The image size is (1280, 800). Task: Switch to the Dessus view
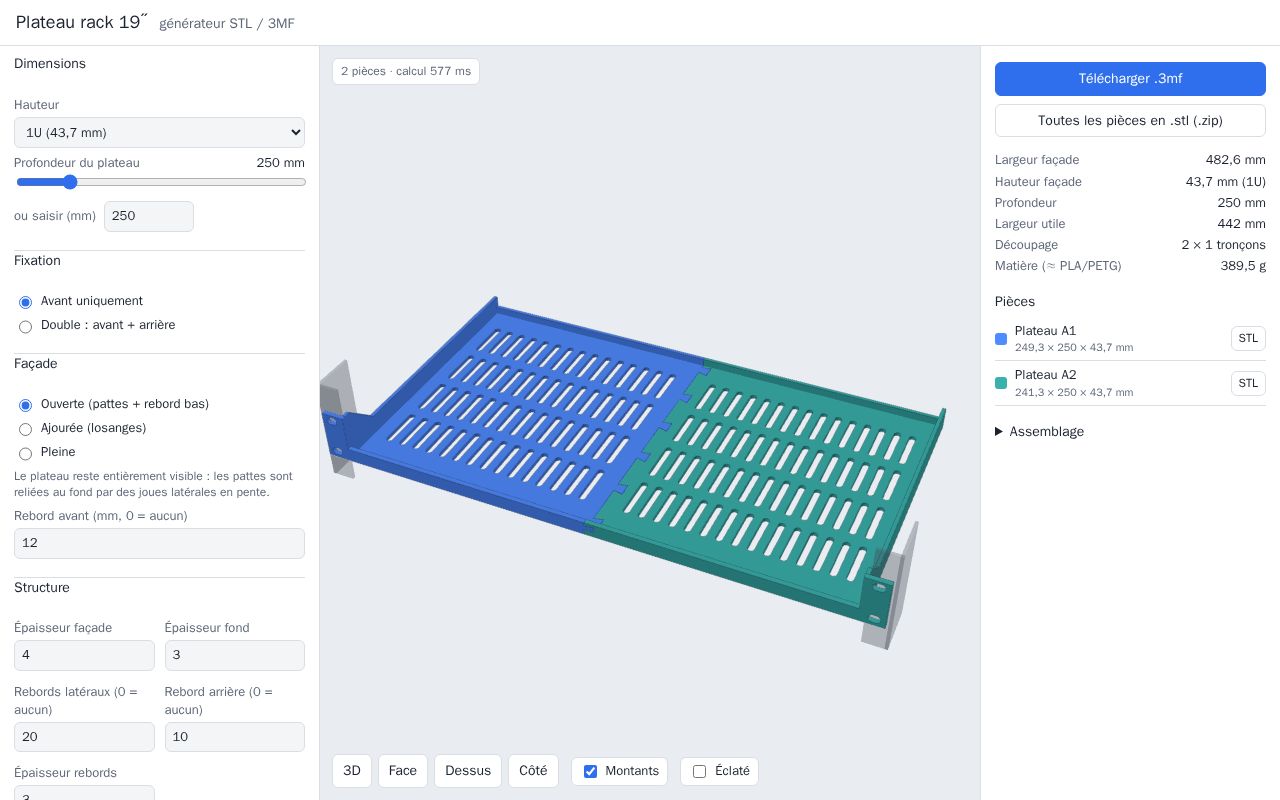click(468, 771)
